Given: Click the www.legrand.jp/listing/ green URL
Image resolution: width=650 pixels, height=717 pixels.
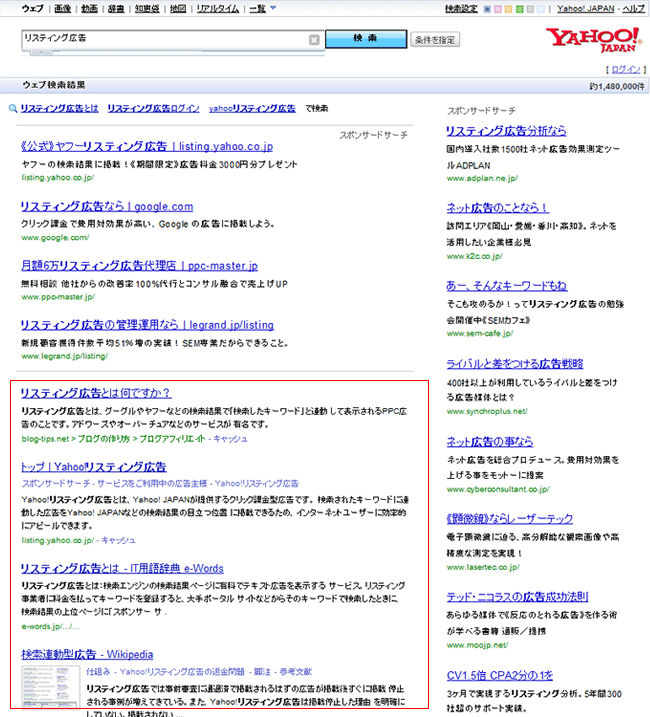Looking at the screenshot, I should (x=64, y=356).
